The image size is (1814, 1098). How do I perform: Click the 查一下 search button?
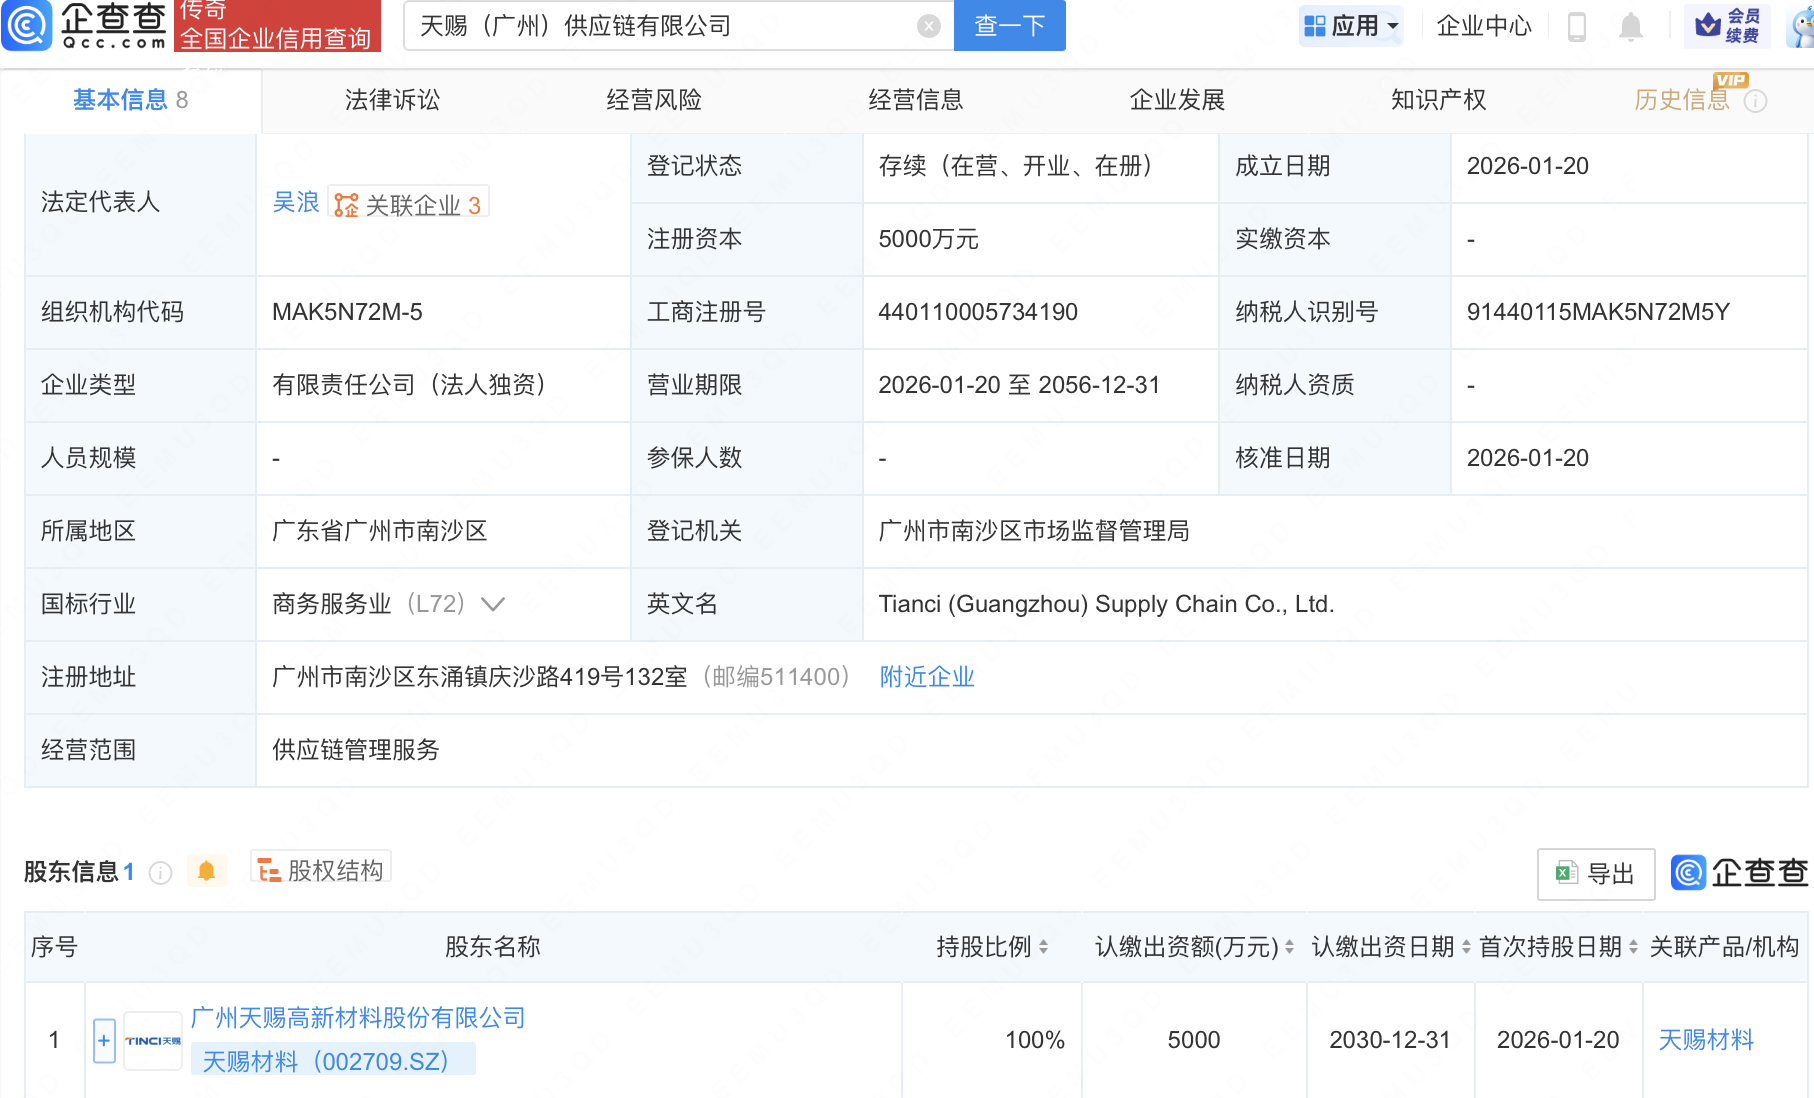point(1009,26)
